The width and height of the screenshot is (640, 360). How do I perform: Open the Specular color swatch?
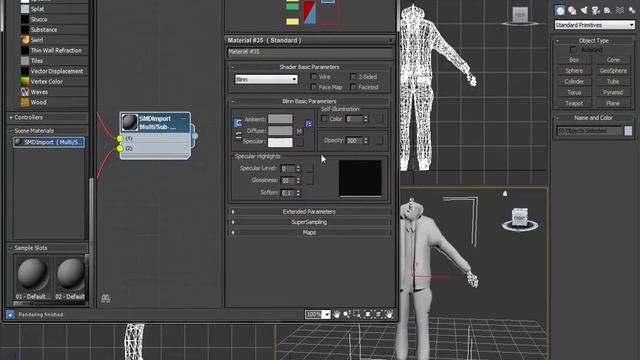(x=280, y=142)
